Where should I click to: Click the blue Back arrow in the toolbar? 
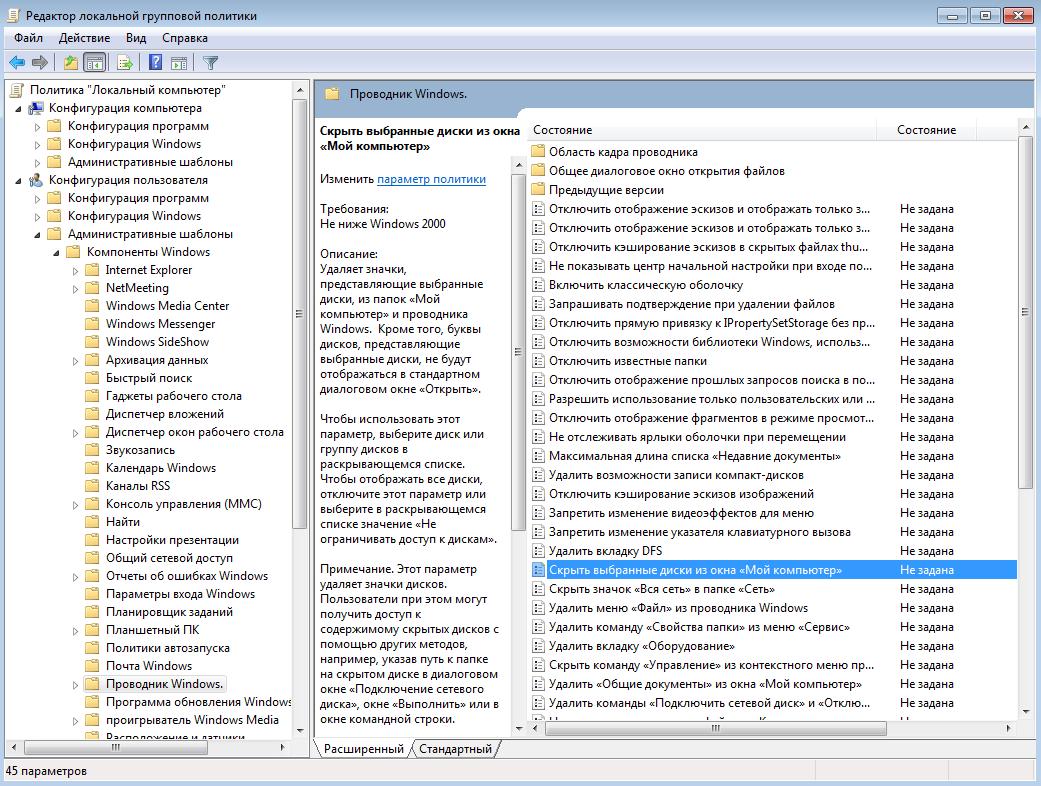[17, 63]
